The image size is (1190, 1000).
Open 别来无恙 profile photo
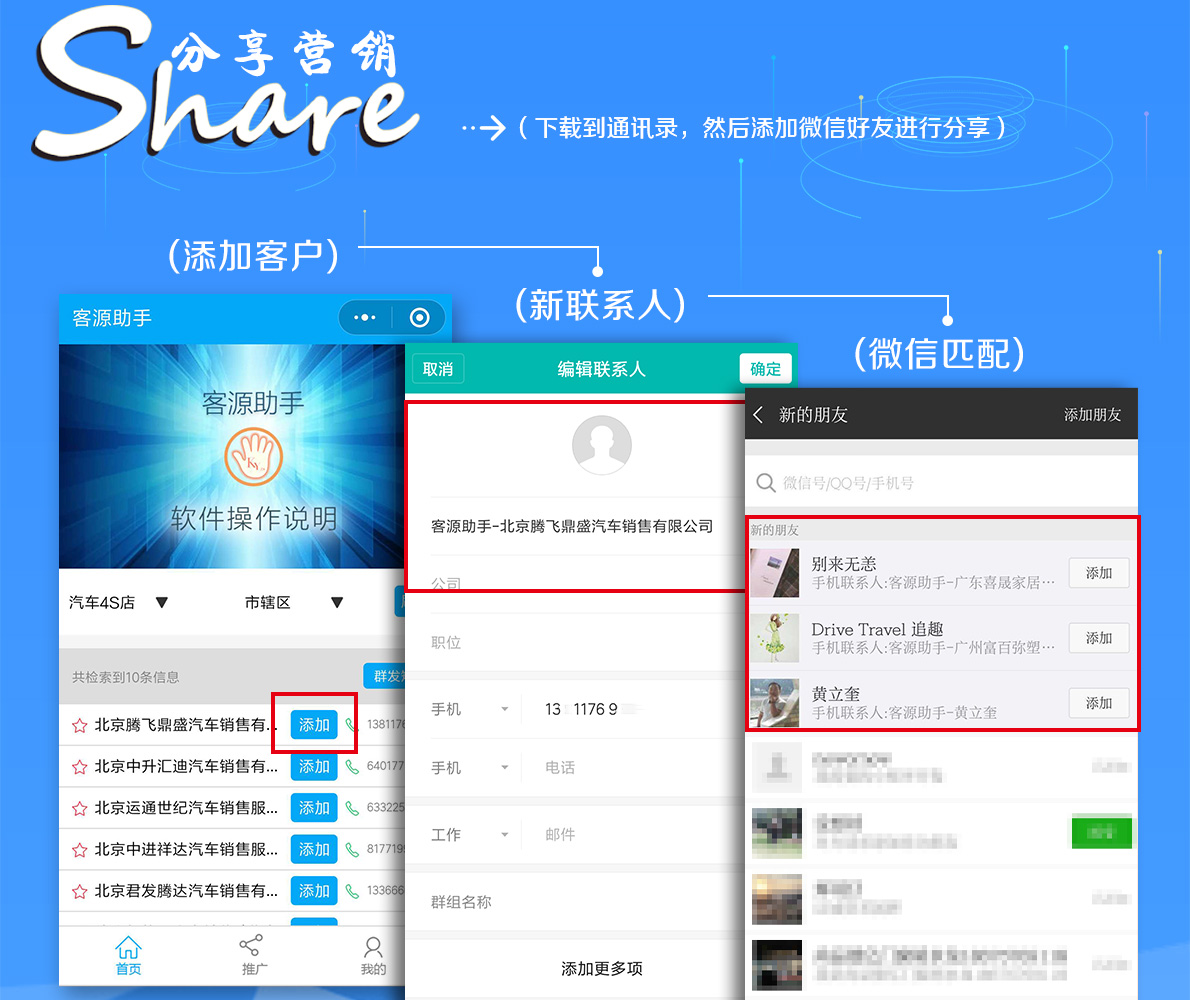[775, 573]
